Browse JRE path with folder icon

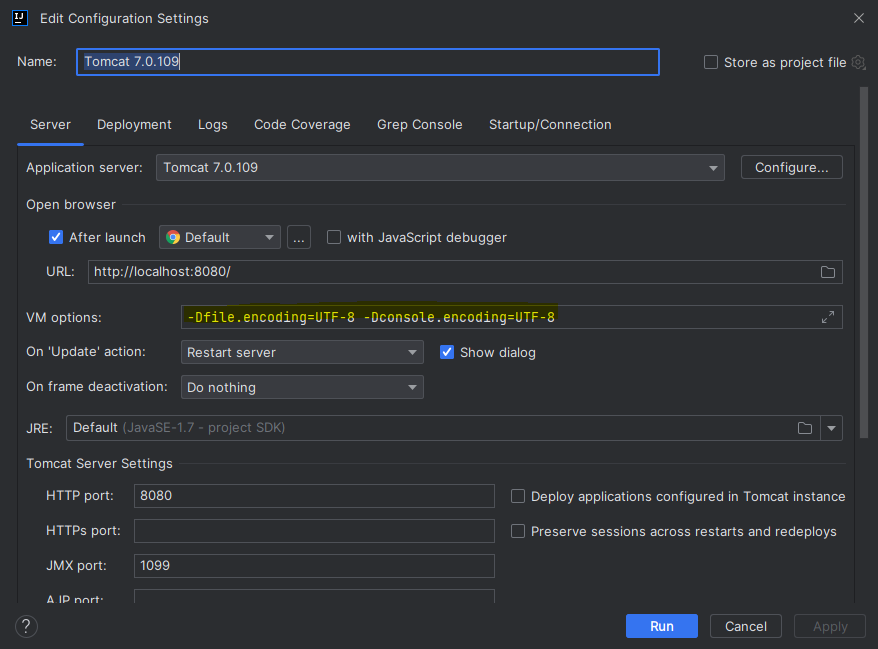pos(805,428)
